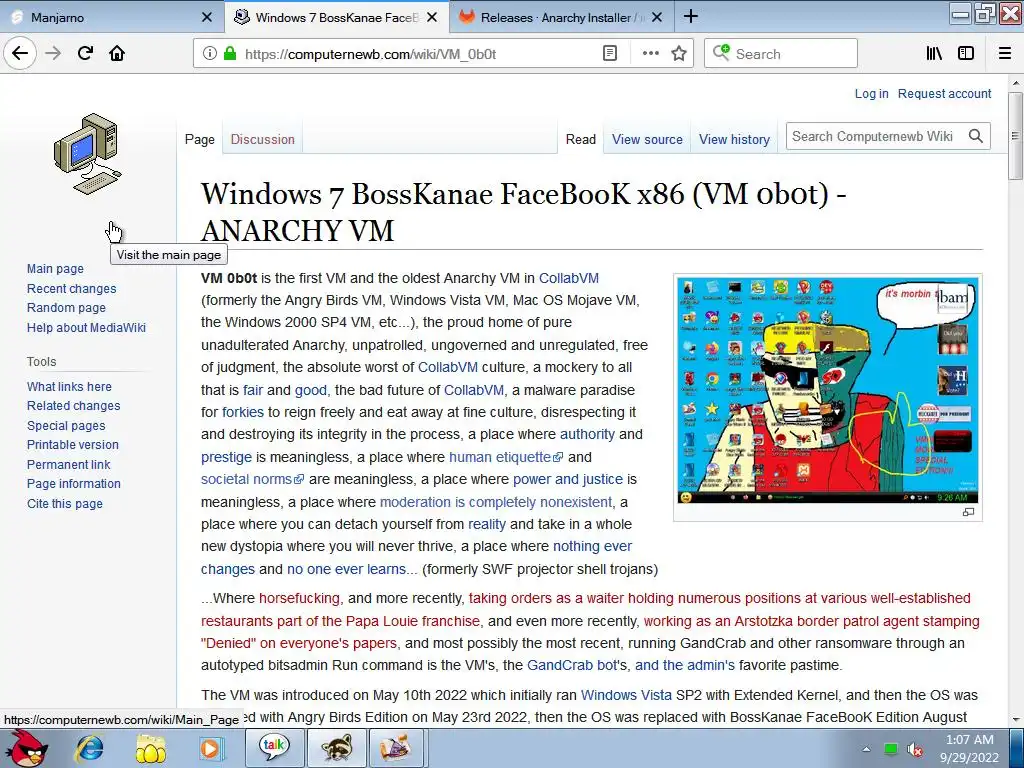Image resolution: width=1024 pixels, height=768 pixels.
Task: Open the folder icon on the taskbar
Action: coord(150,748)
